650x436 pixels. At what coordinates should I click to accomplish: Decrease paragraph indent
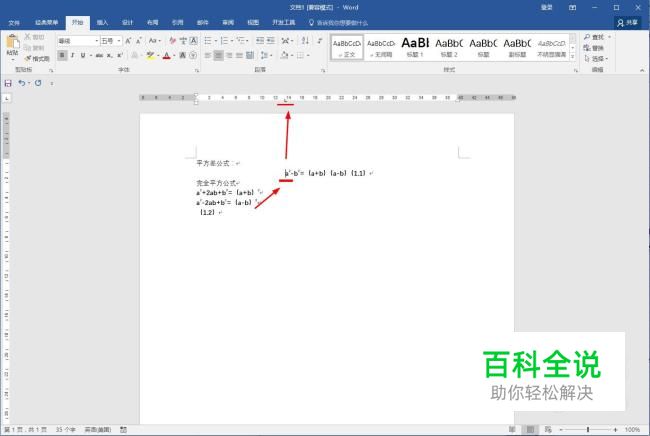(x=260, y=41)
